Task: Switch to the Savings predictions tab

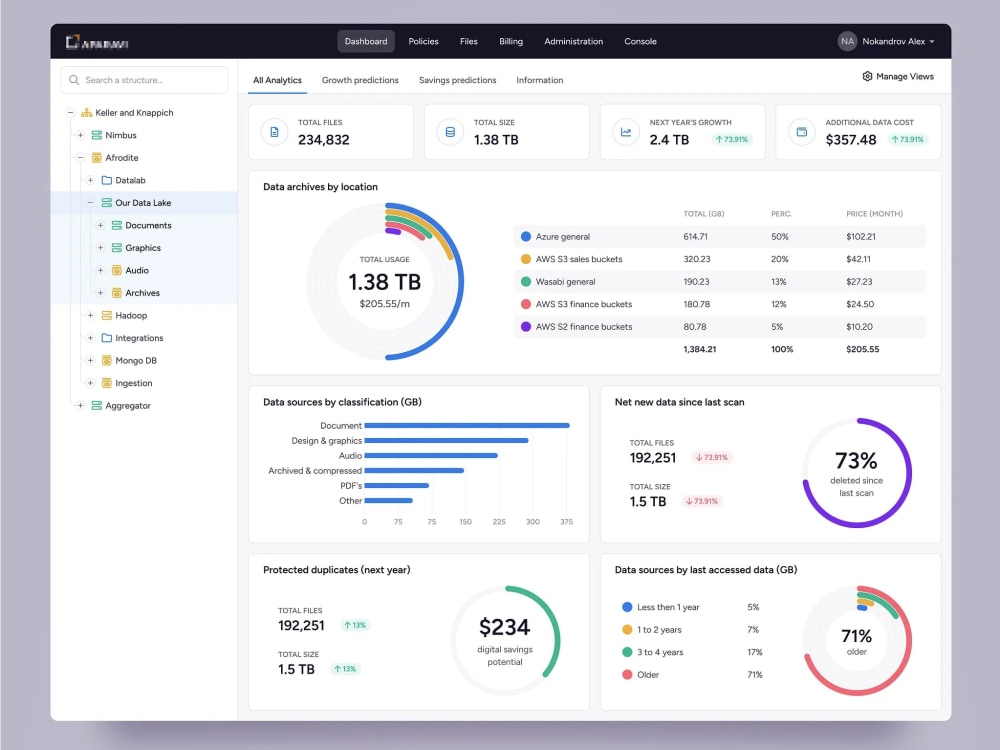Action: click(457, 80)
